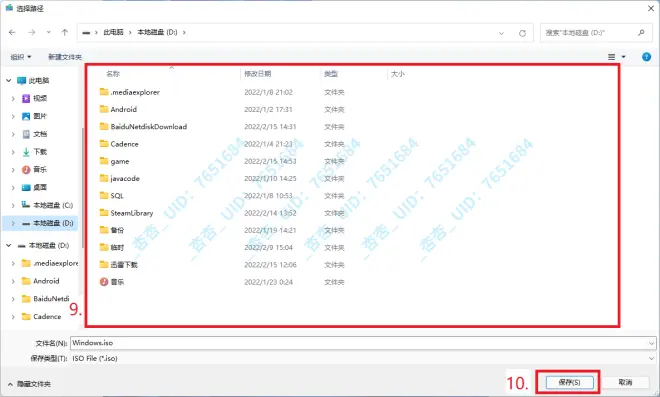Open the view options dropdown arrow
This screenshot has height=397, width=660.
pos(623,57)
